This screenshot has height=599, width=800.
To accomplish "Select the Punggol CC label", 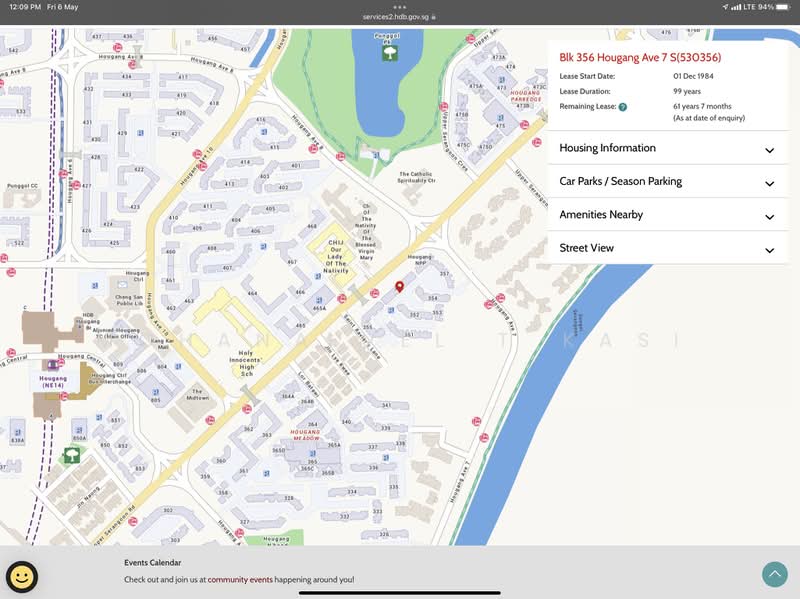I will pos(22,186).
